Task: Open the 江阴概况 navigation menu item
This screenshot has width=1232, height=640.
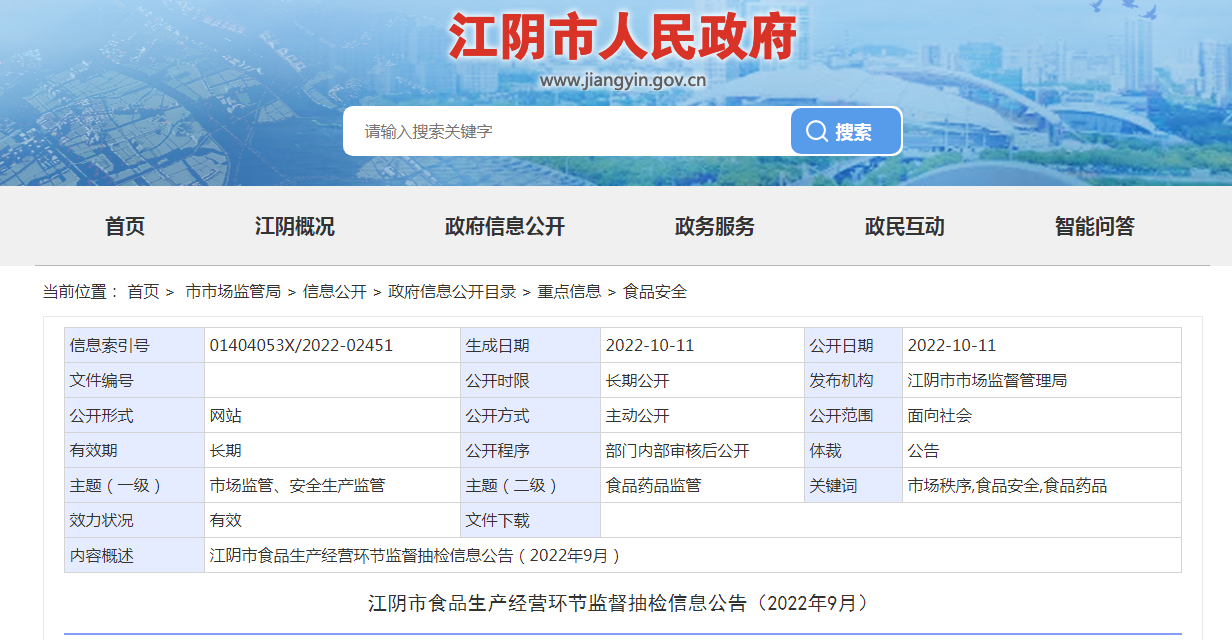Action: click(x=295, y=227)
